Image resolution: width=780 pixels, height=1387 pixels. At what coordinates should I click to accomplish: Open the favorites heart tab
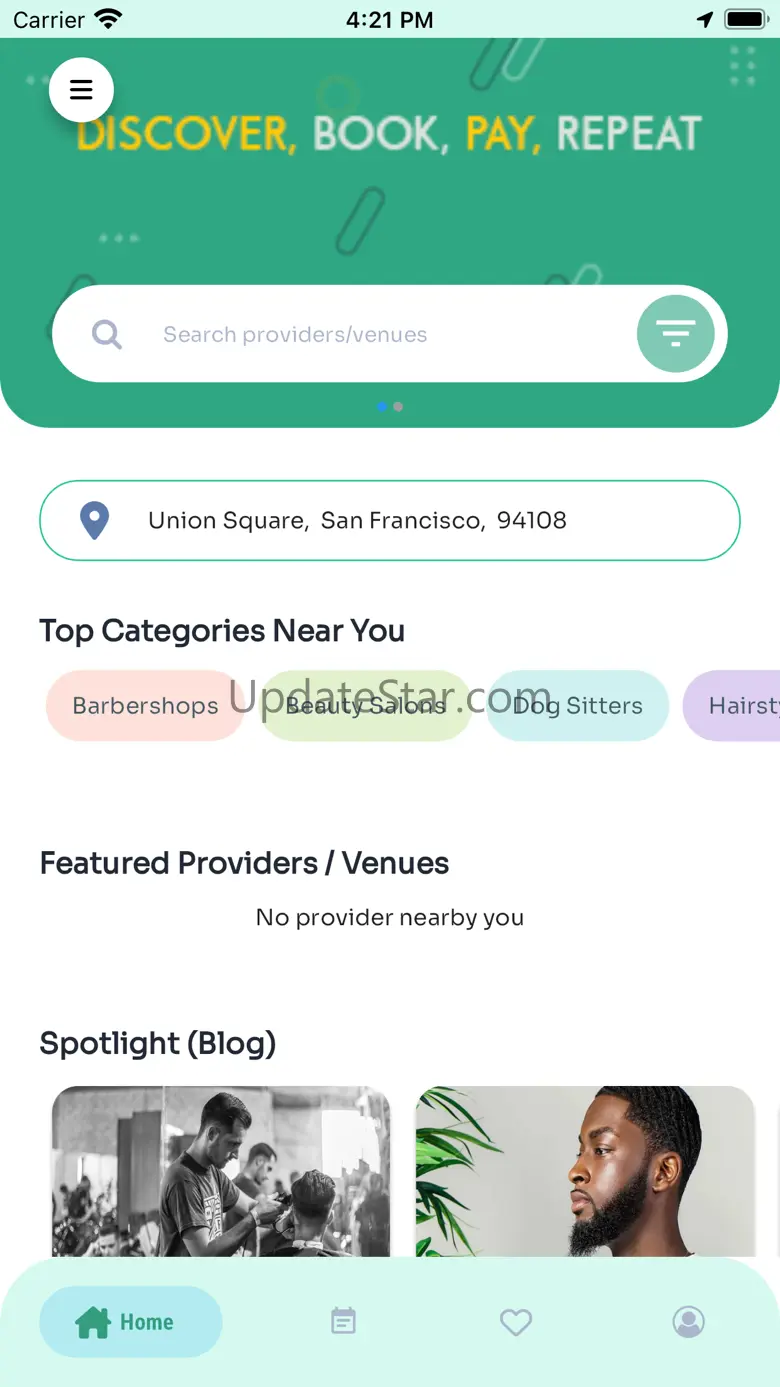click(516, 1322)
